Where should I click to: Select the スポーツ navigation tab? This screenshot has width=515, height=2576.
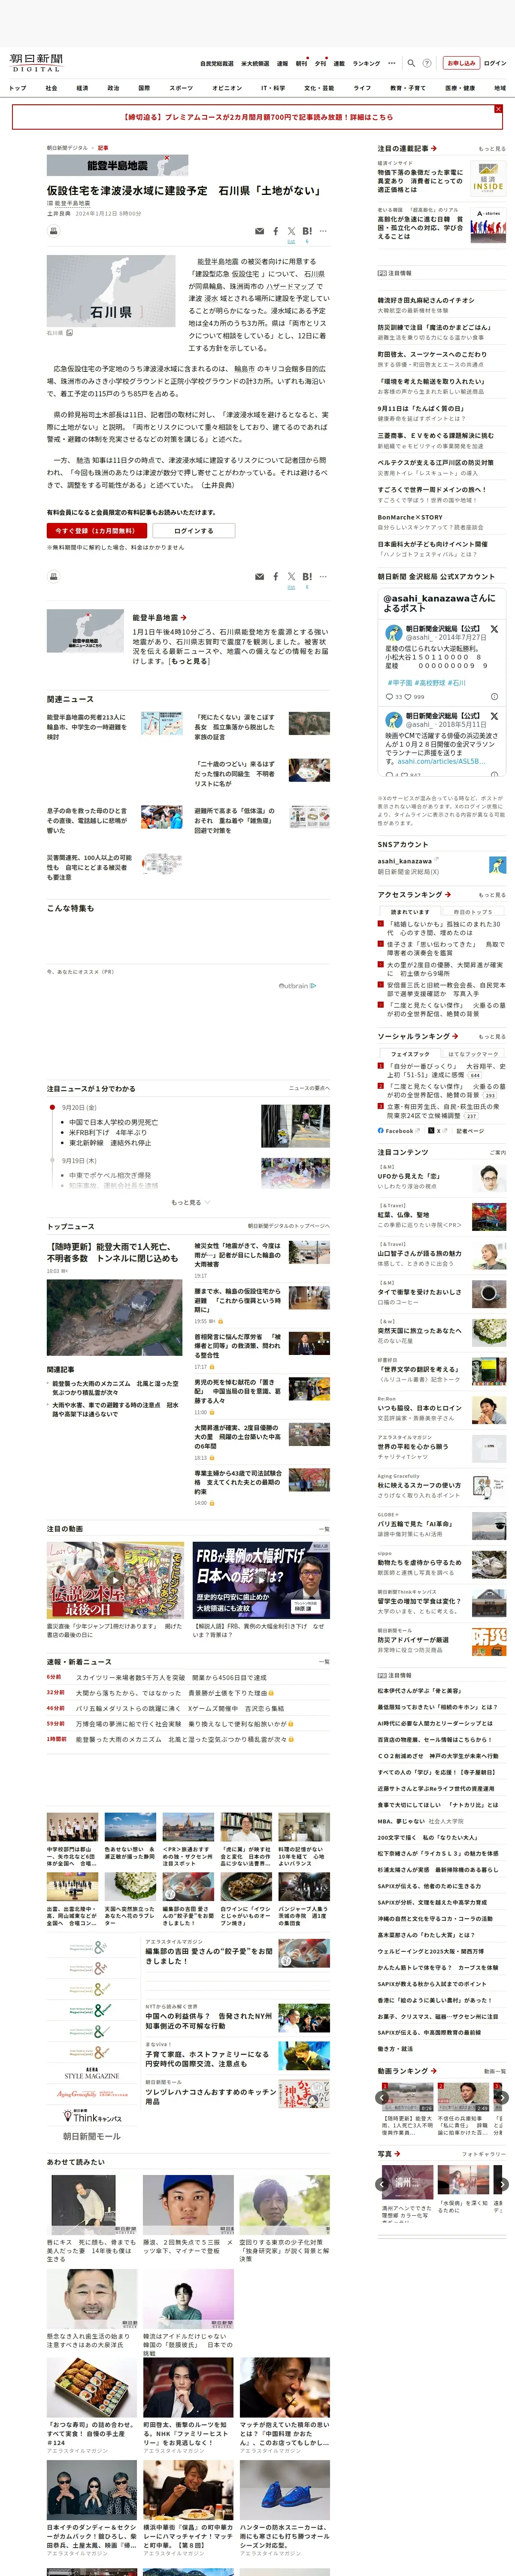181,88
